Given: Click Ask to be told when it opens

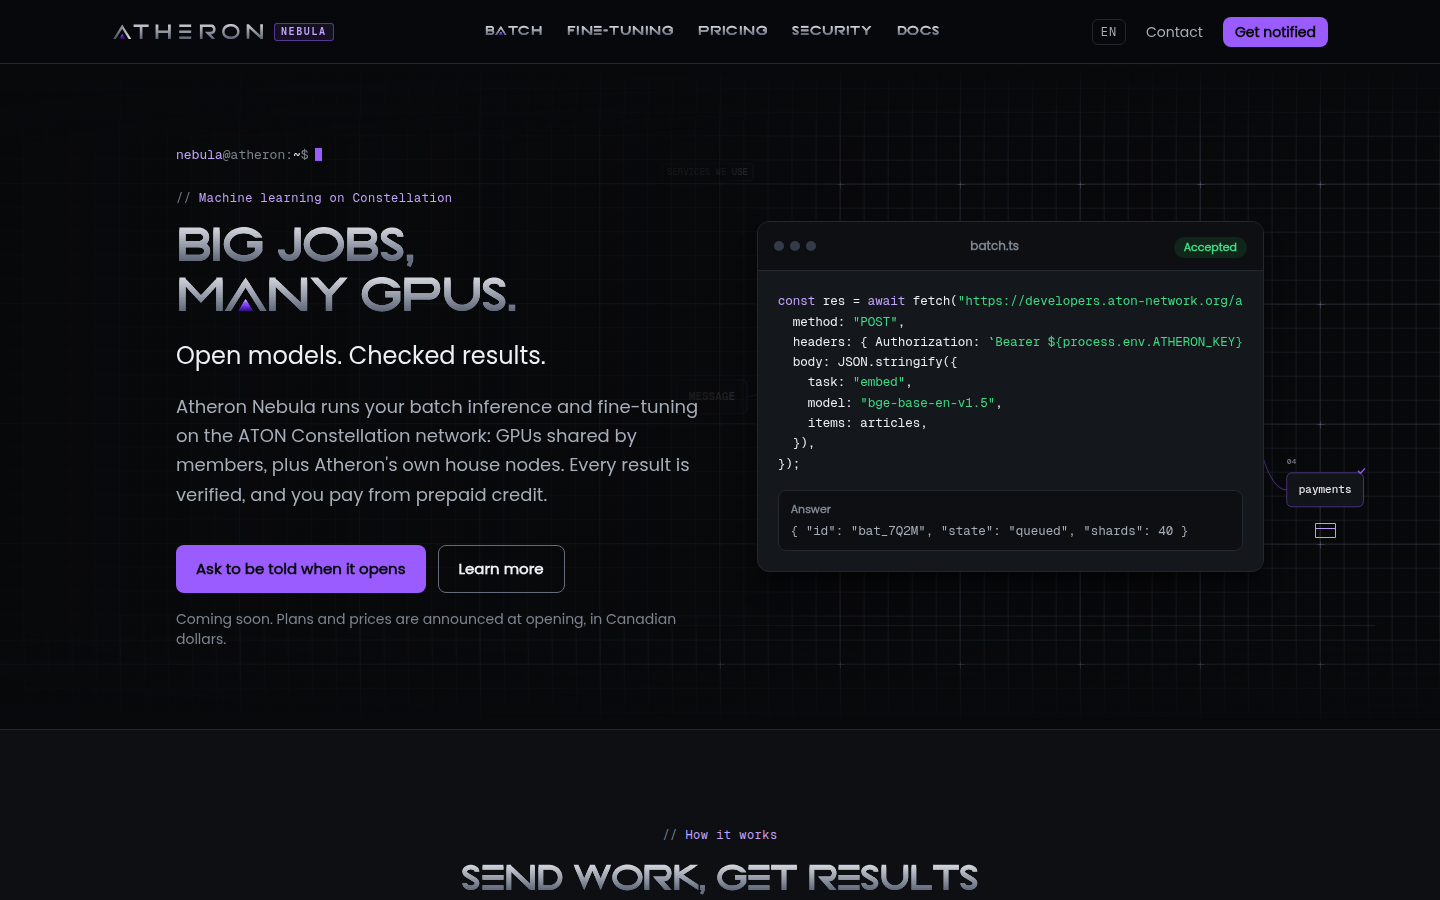Looking at the screenshot, I should (301, 569).
